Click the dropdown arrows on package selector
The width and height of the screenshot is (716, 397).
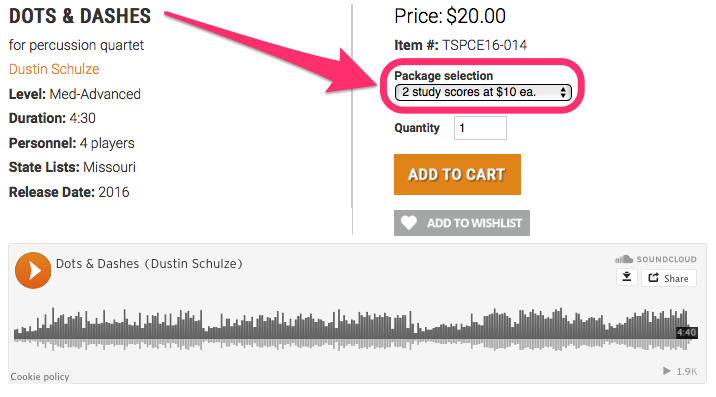(x=563, y=92)
